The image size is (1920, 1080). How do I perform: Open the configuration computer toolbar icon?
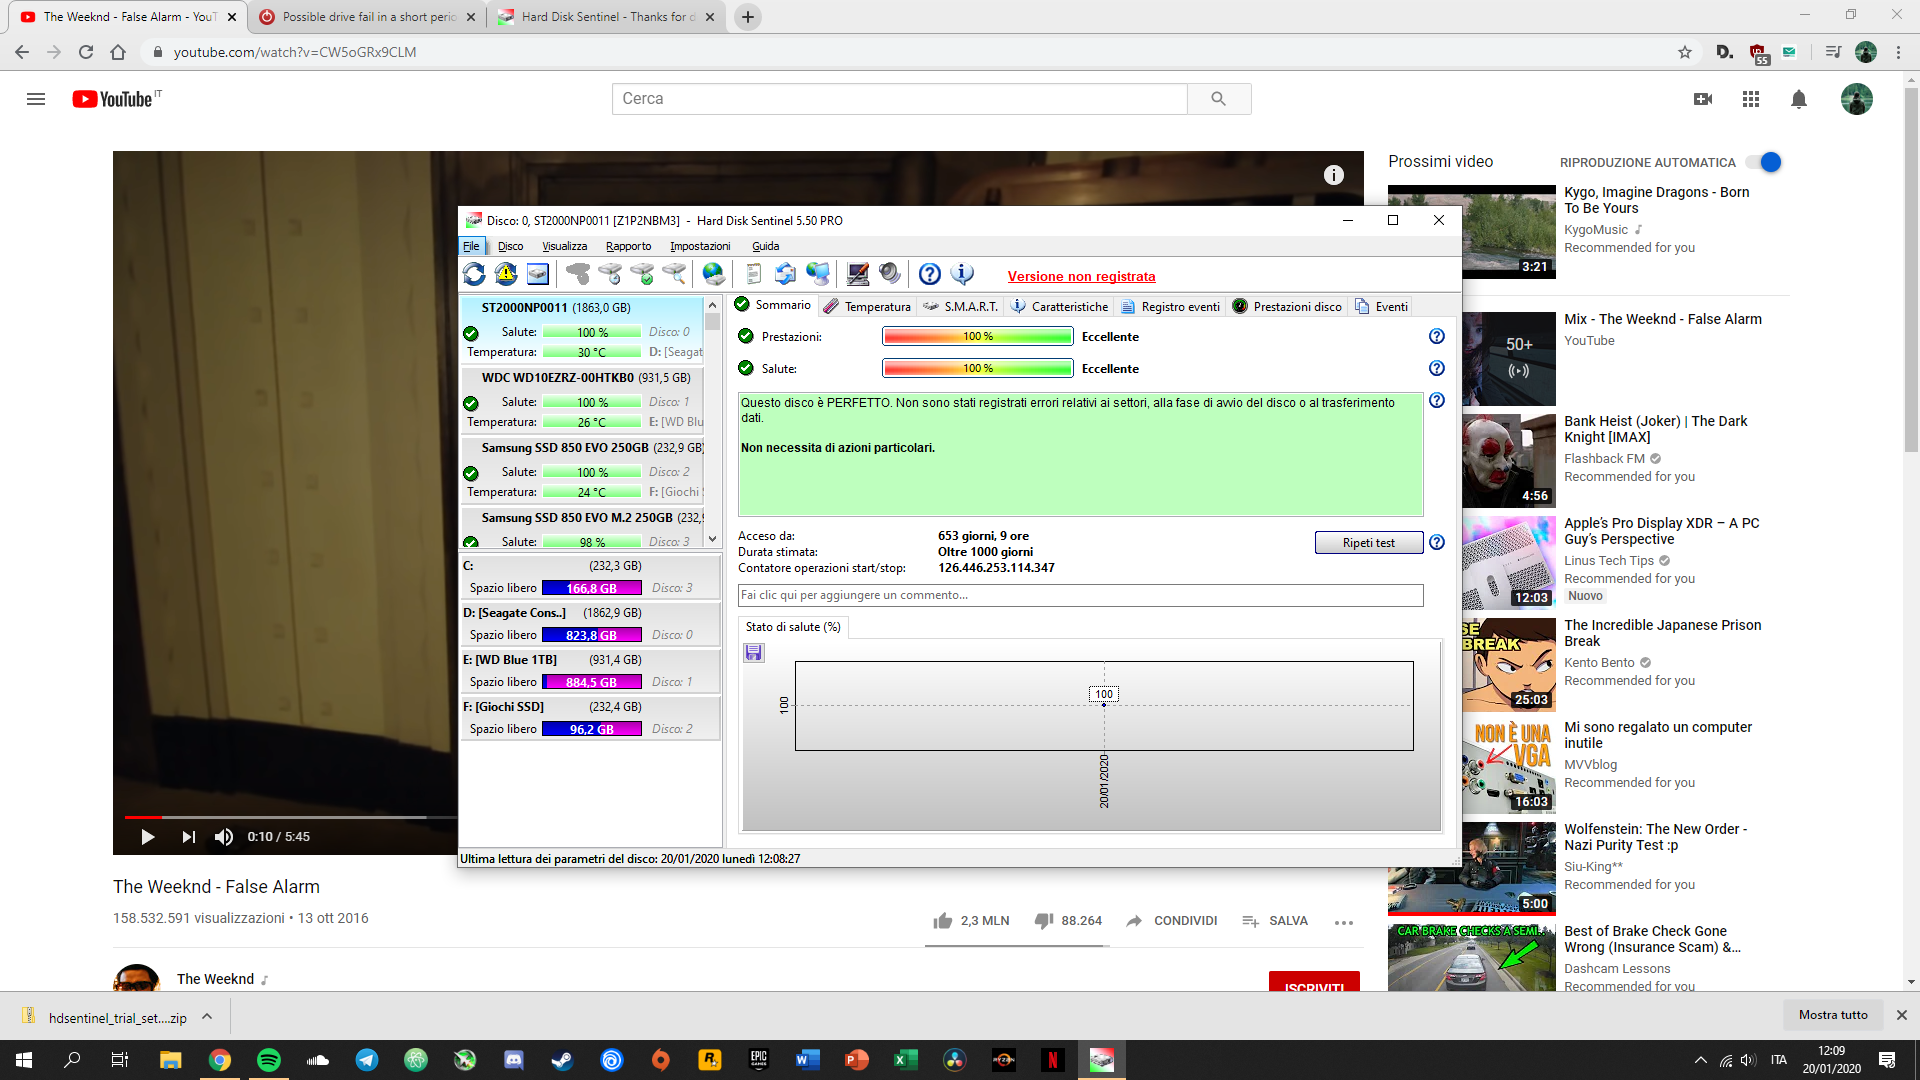858,274
